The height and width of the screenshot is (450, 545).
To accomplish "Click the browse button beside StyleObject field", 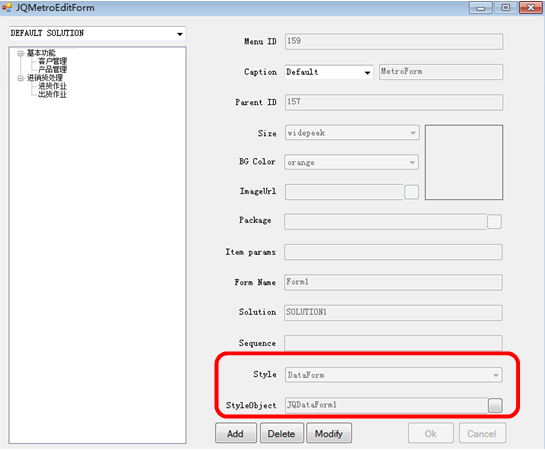I will 495,405.
